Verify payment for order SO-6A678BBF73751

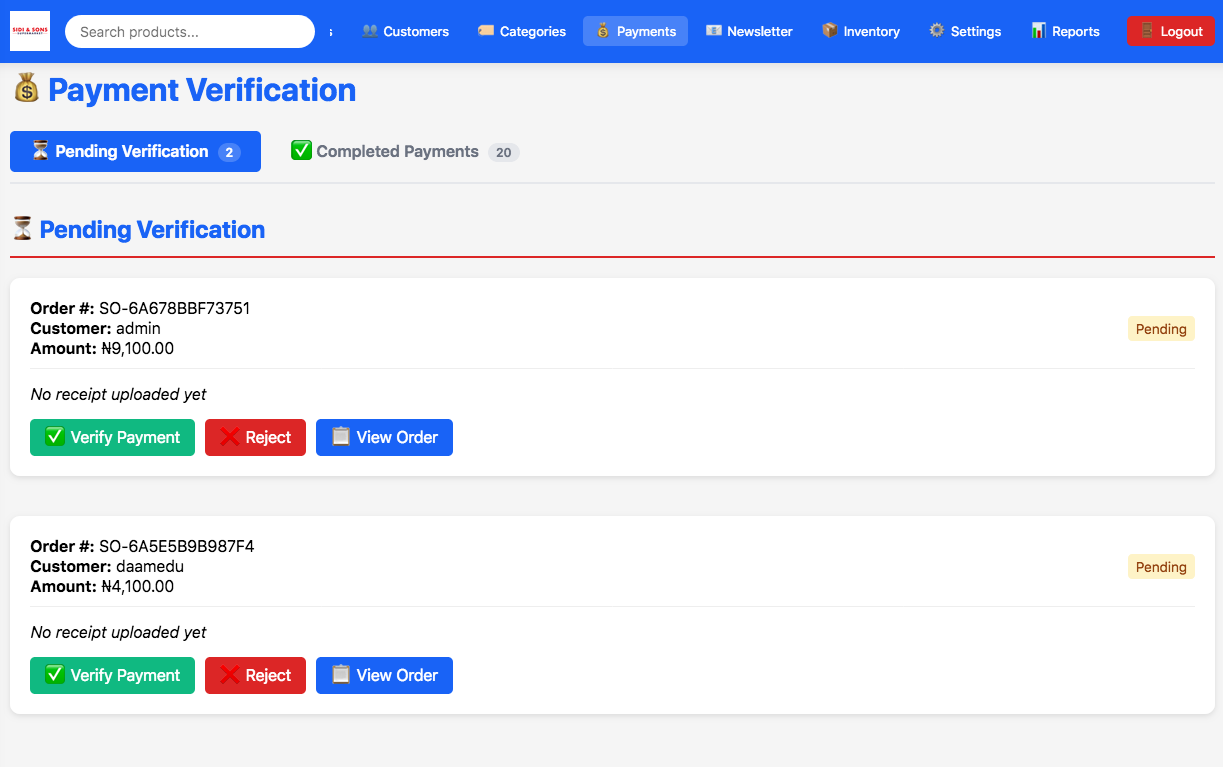point(112,437)
